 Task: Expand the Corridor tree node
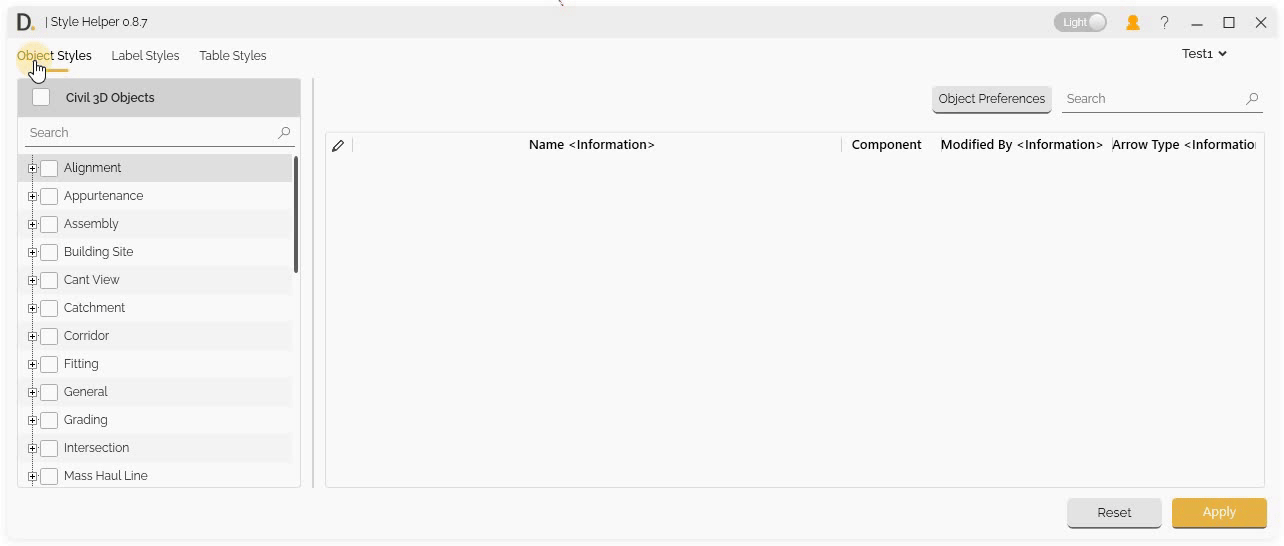click(32, 336)
